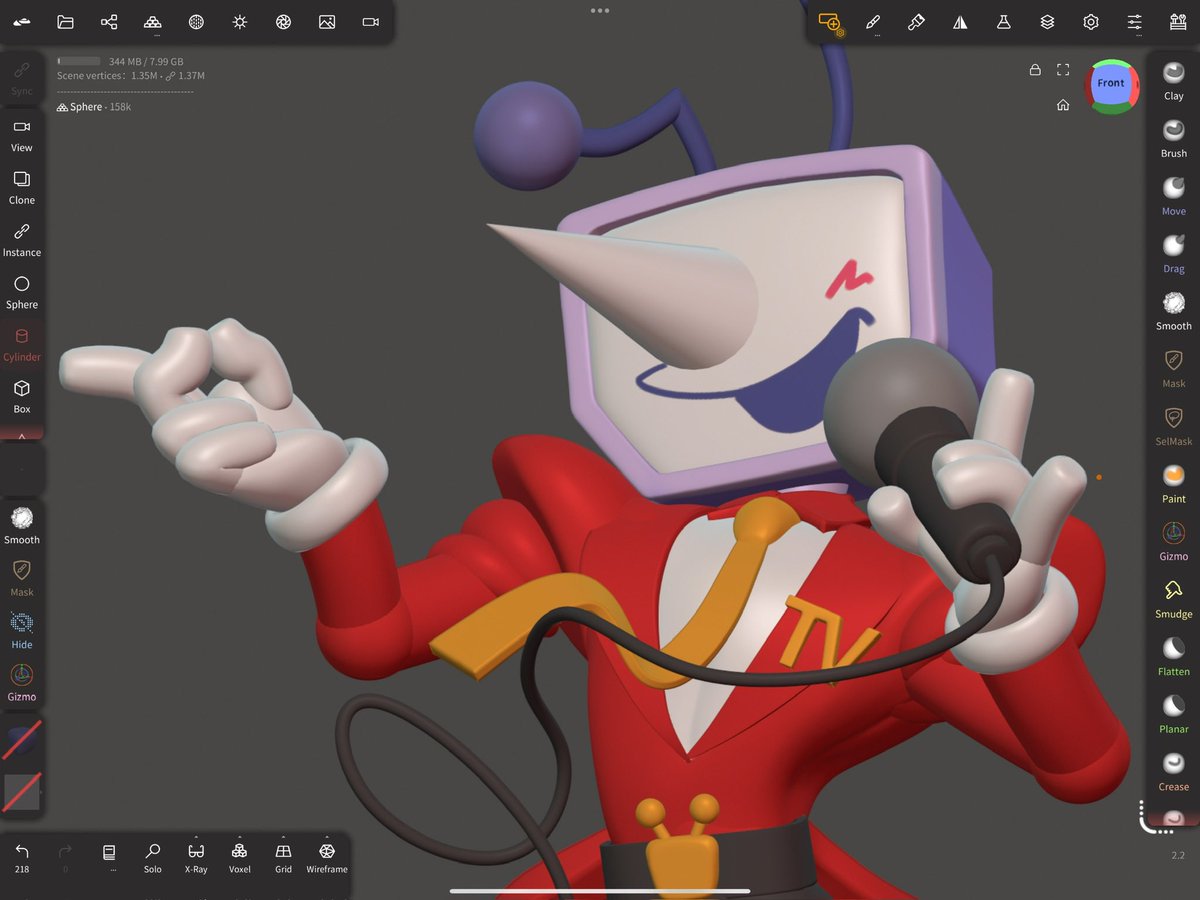Reset view with home icon
Image resolution: width=1200 pixels, height=900 pixels.
tap(1063, 105)
